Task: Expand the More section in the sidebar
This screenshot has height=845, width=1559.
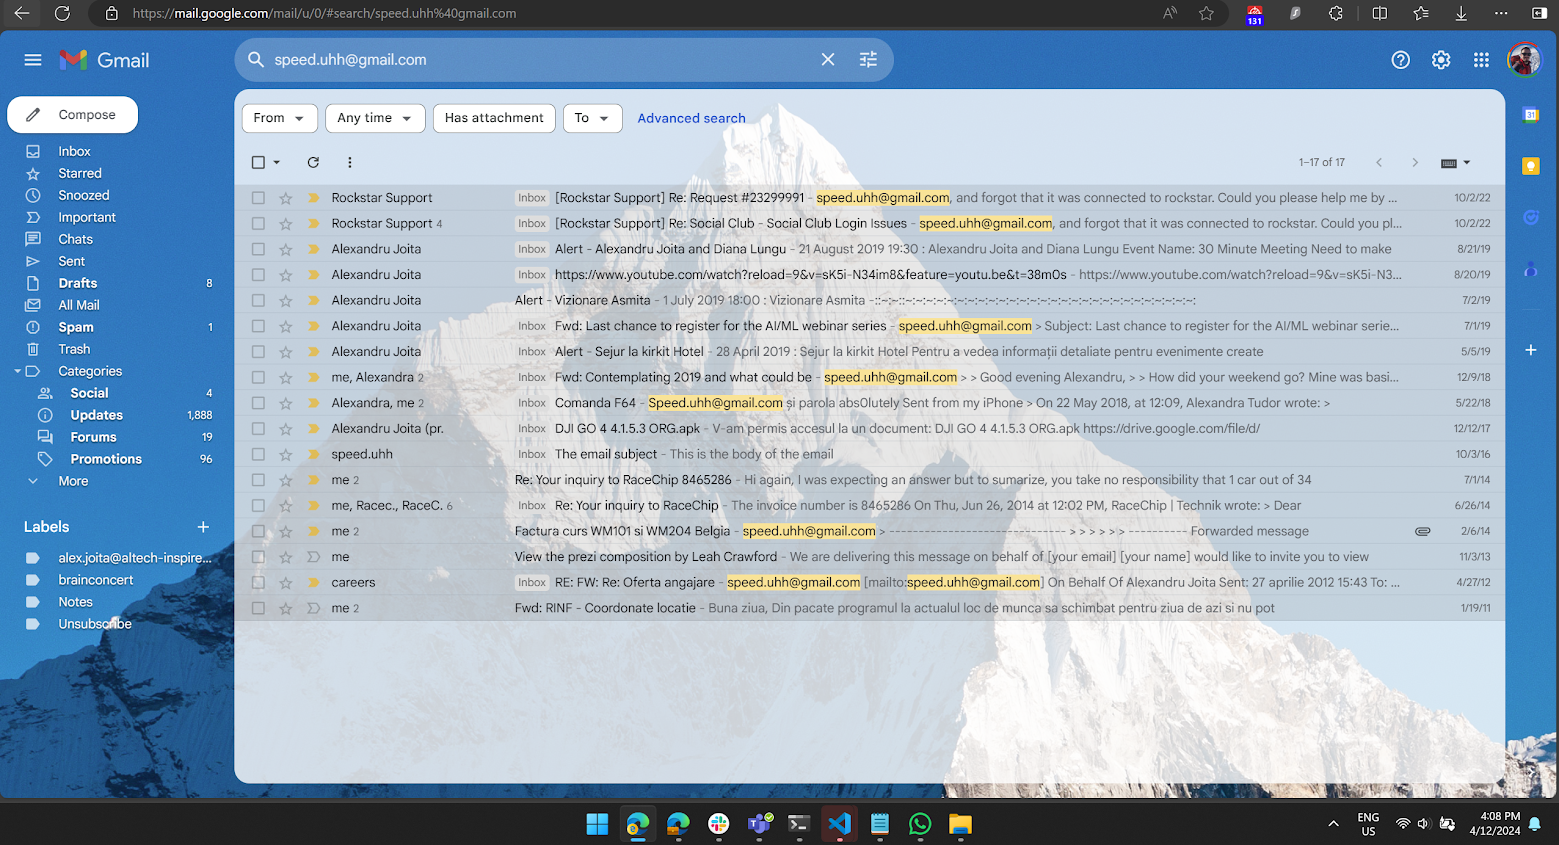Action: coord(73,481)
